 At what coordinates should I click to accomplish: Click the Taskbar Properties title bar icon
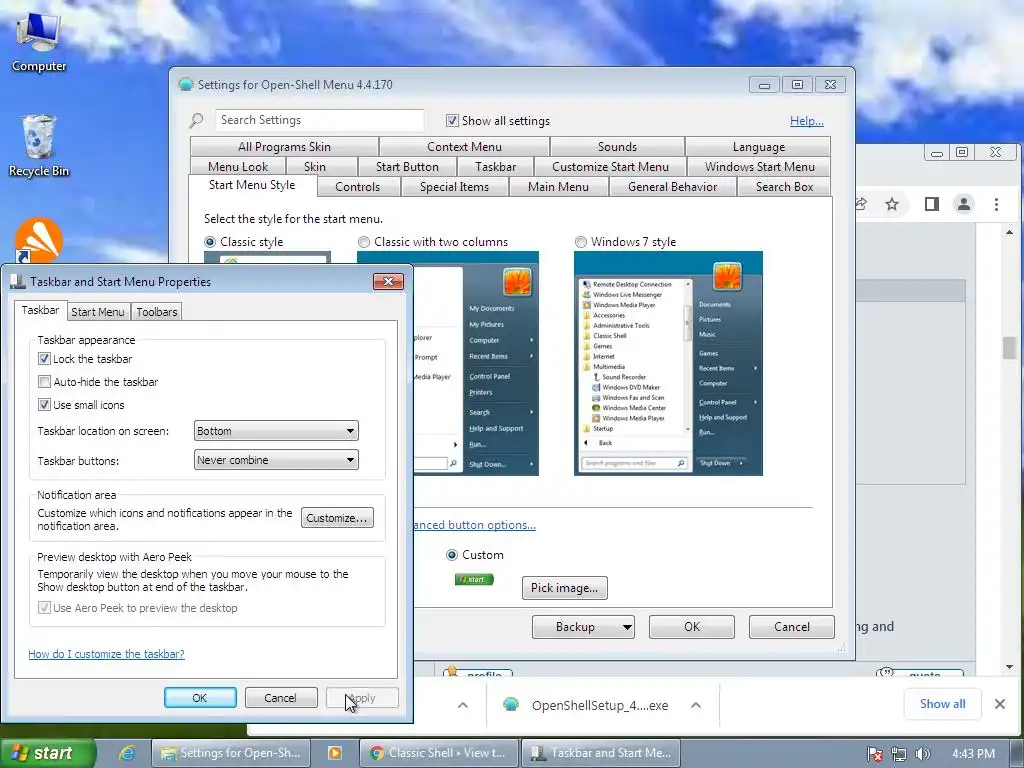tap(18, 281)
